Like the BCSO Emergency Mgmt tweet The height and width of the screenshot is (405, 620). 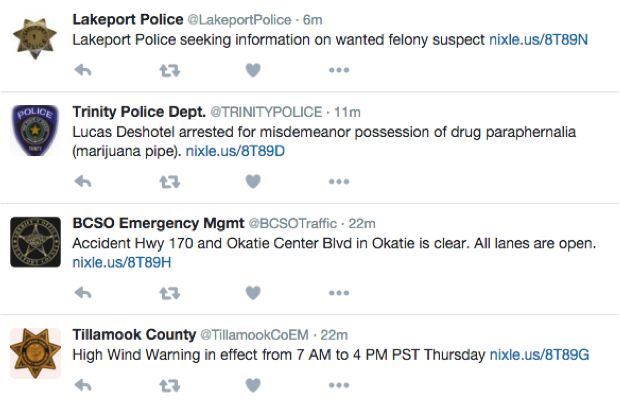click(x=253, y=293)
